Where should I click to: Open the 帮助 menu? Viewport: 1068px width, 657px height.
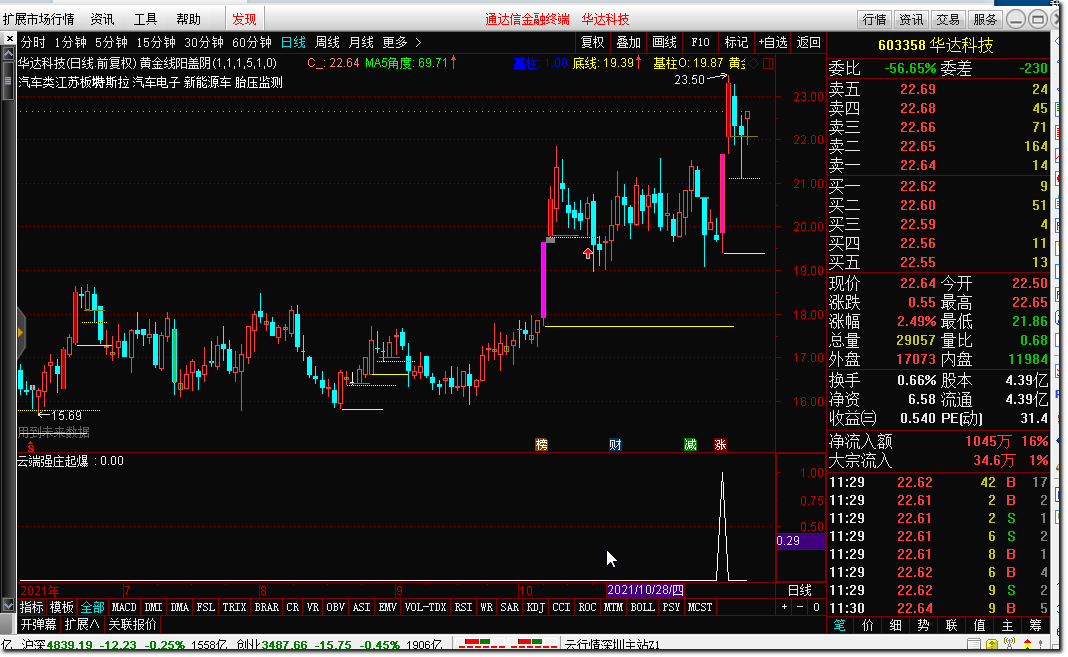click(x=189, y=19)
